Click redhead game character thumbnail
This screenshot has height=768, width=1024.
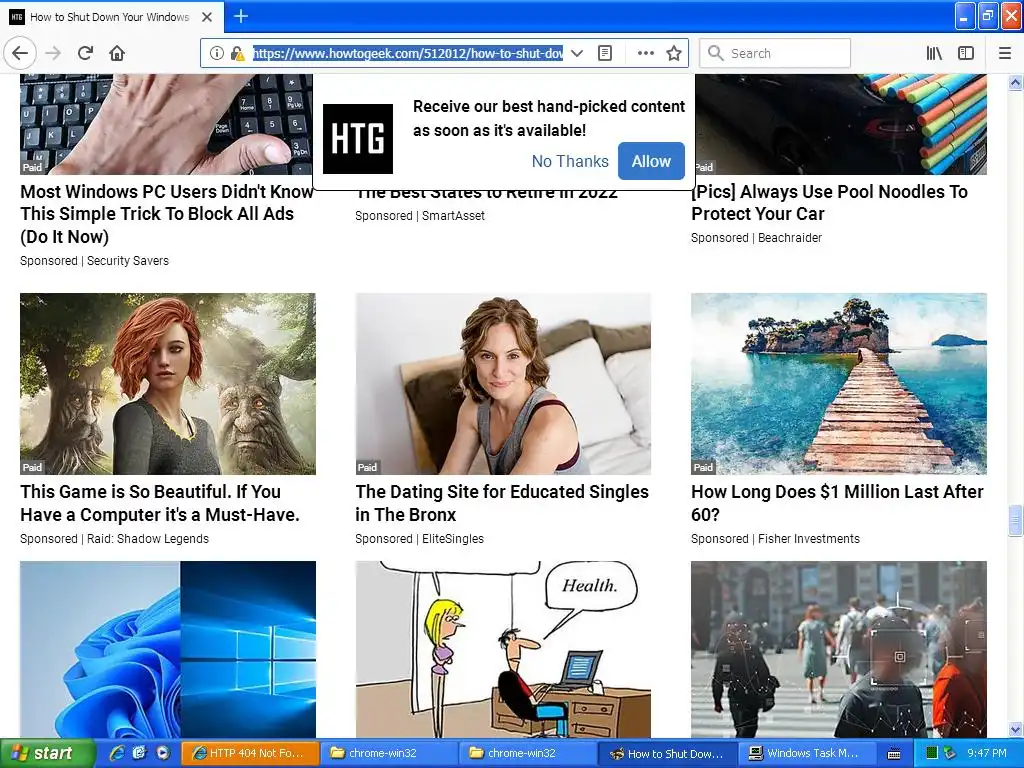click(x=168, y=383)
